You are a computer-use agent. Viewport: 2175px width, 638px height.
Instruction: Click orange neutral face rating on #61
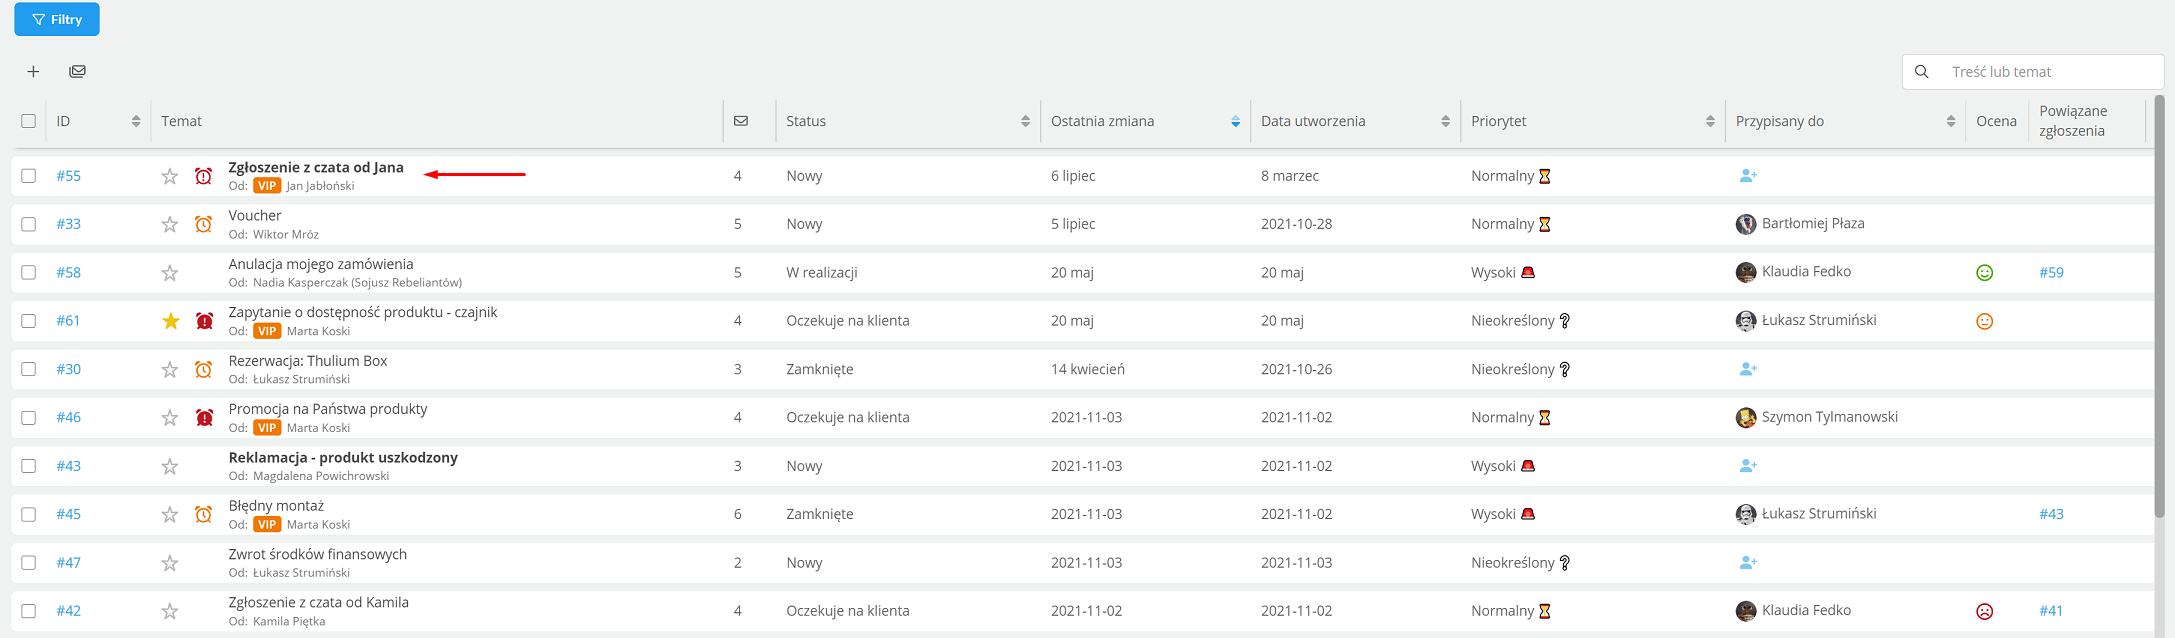(1985, 321)
